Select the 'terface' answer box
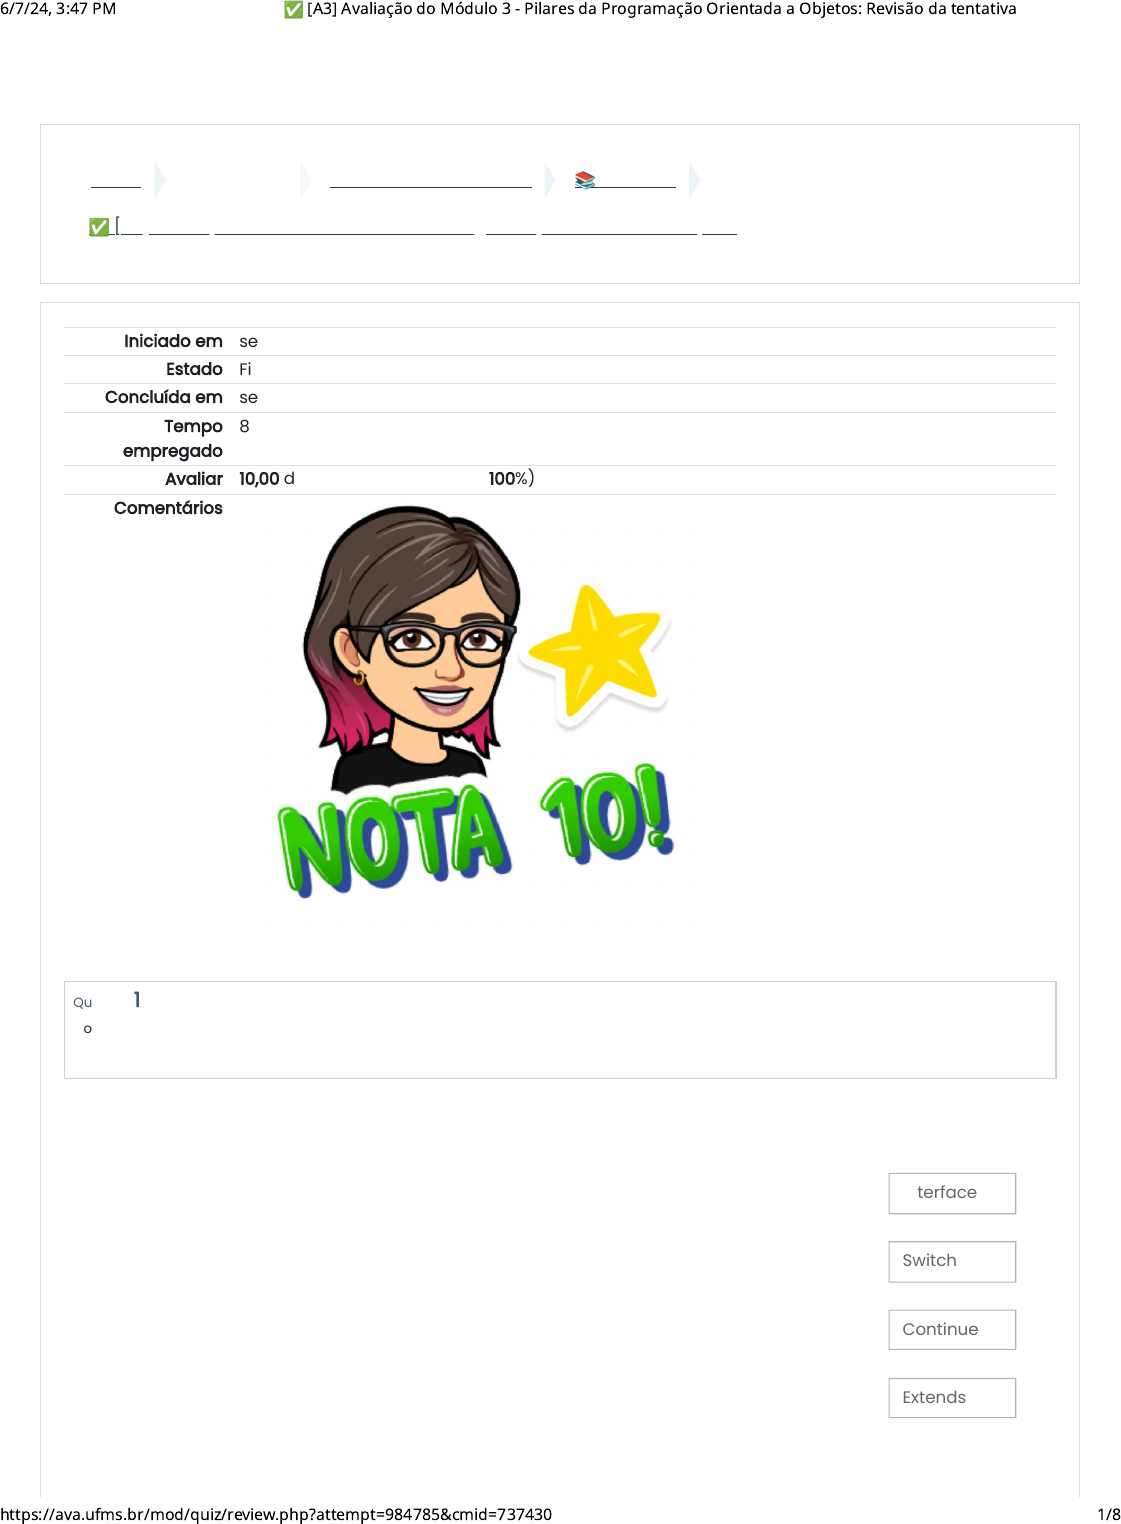 click(x=952, y=1193)
